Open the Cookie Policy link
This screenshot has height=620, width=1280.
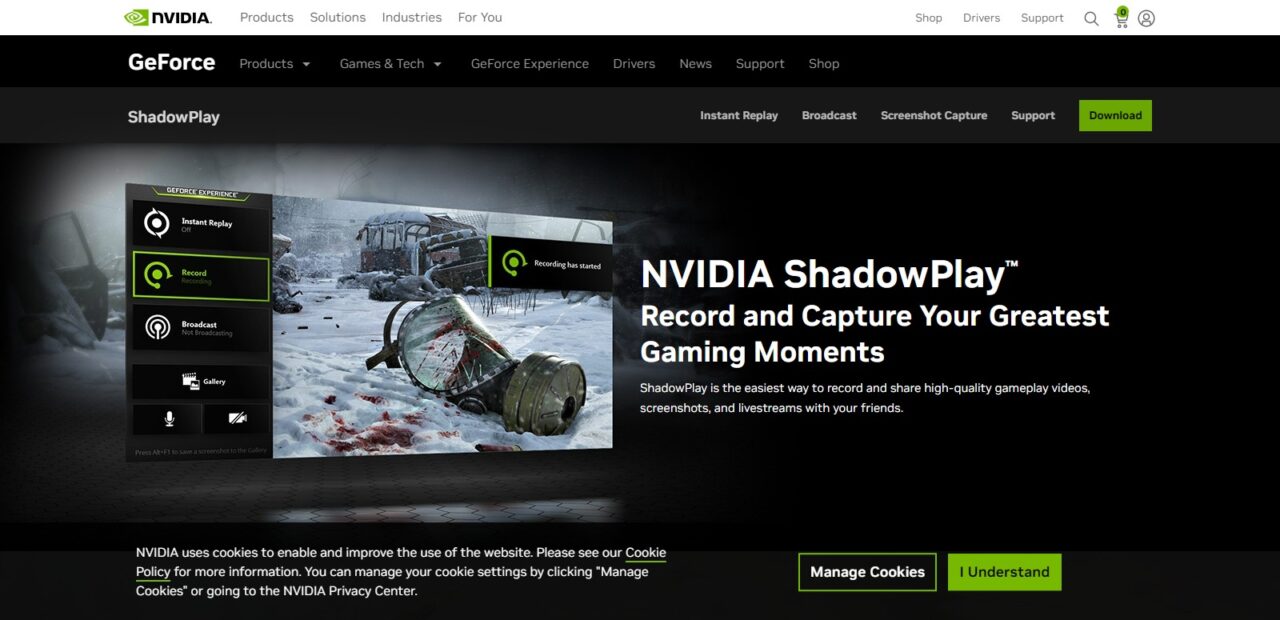[x=401, y=562]
